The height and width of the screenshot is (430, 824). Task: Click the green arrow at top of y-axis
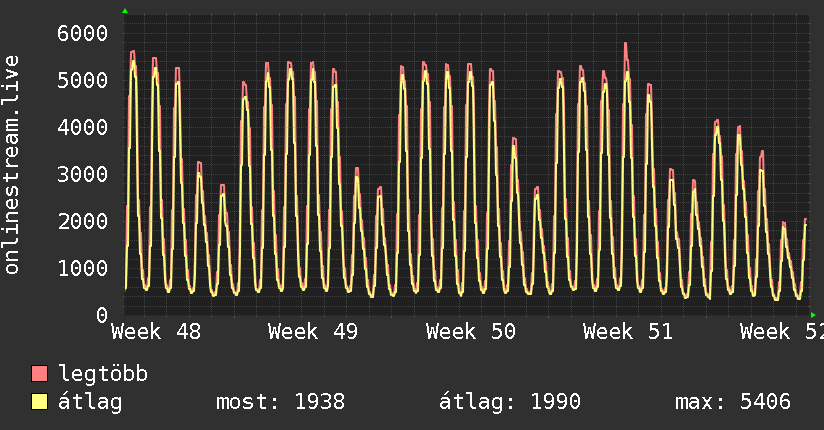click(125, 11)
